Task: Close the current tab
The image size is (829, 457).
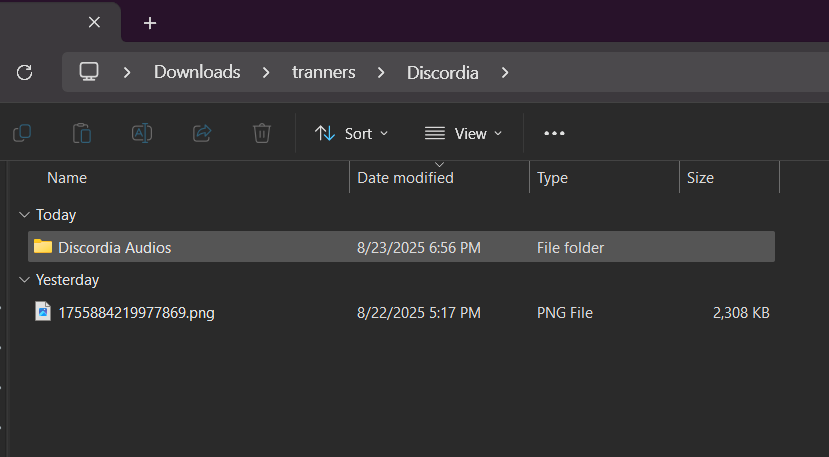Action: pos(94,22)
